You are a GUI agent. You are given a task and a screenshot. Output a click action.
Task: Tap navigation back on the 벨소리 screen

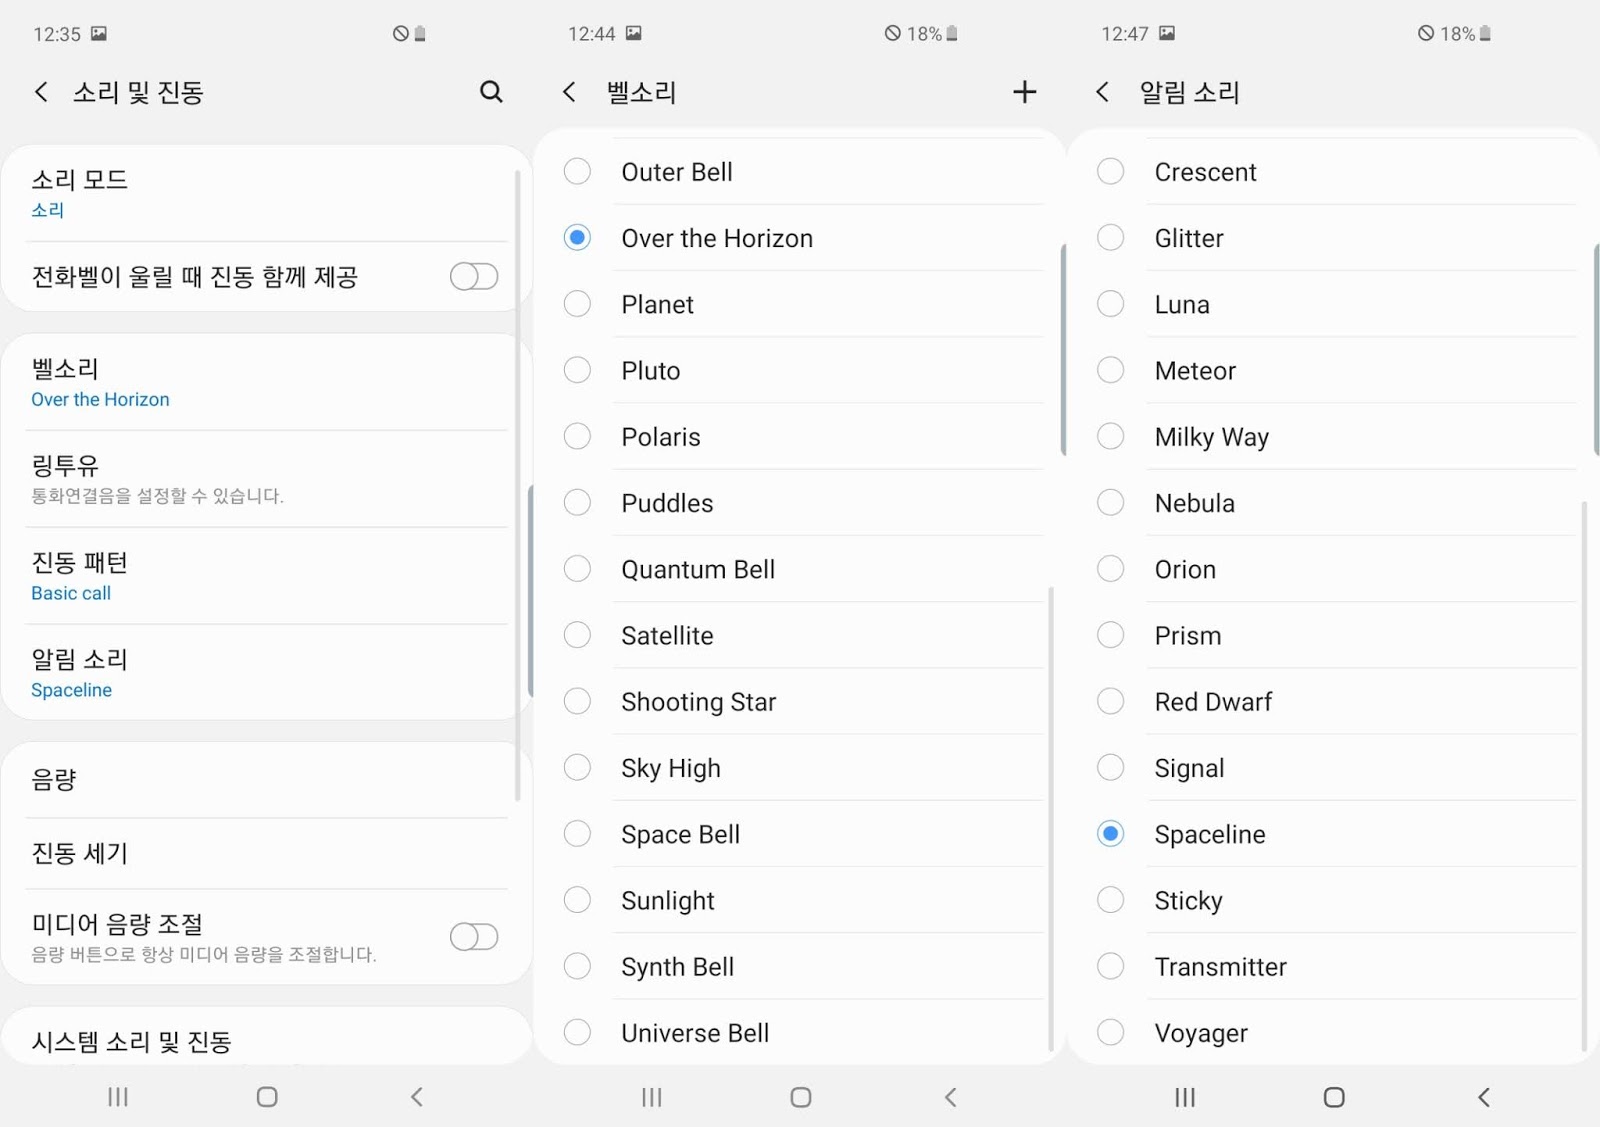pos(951,1097)
